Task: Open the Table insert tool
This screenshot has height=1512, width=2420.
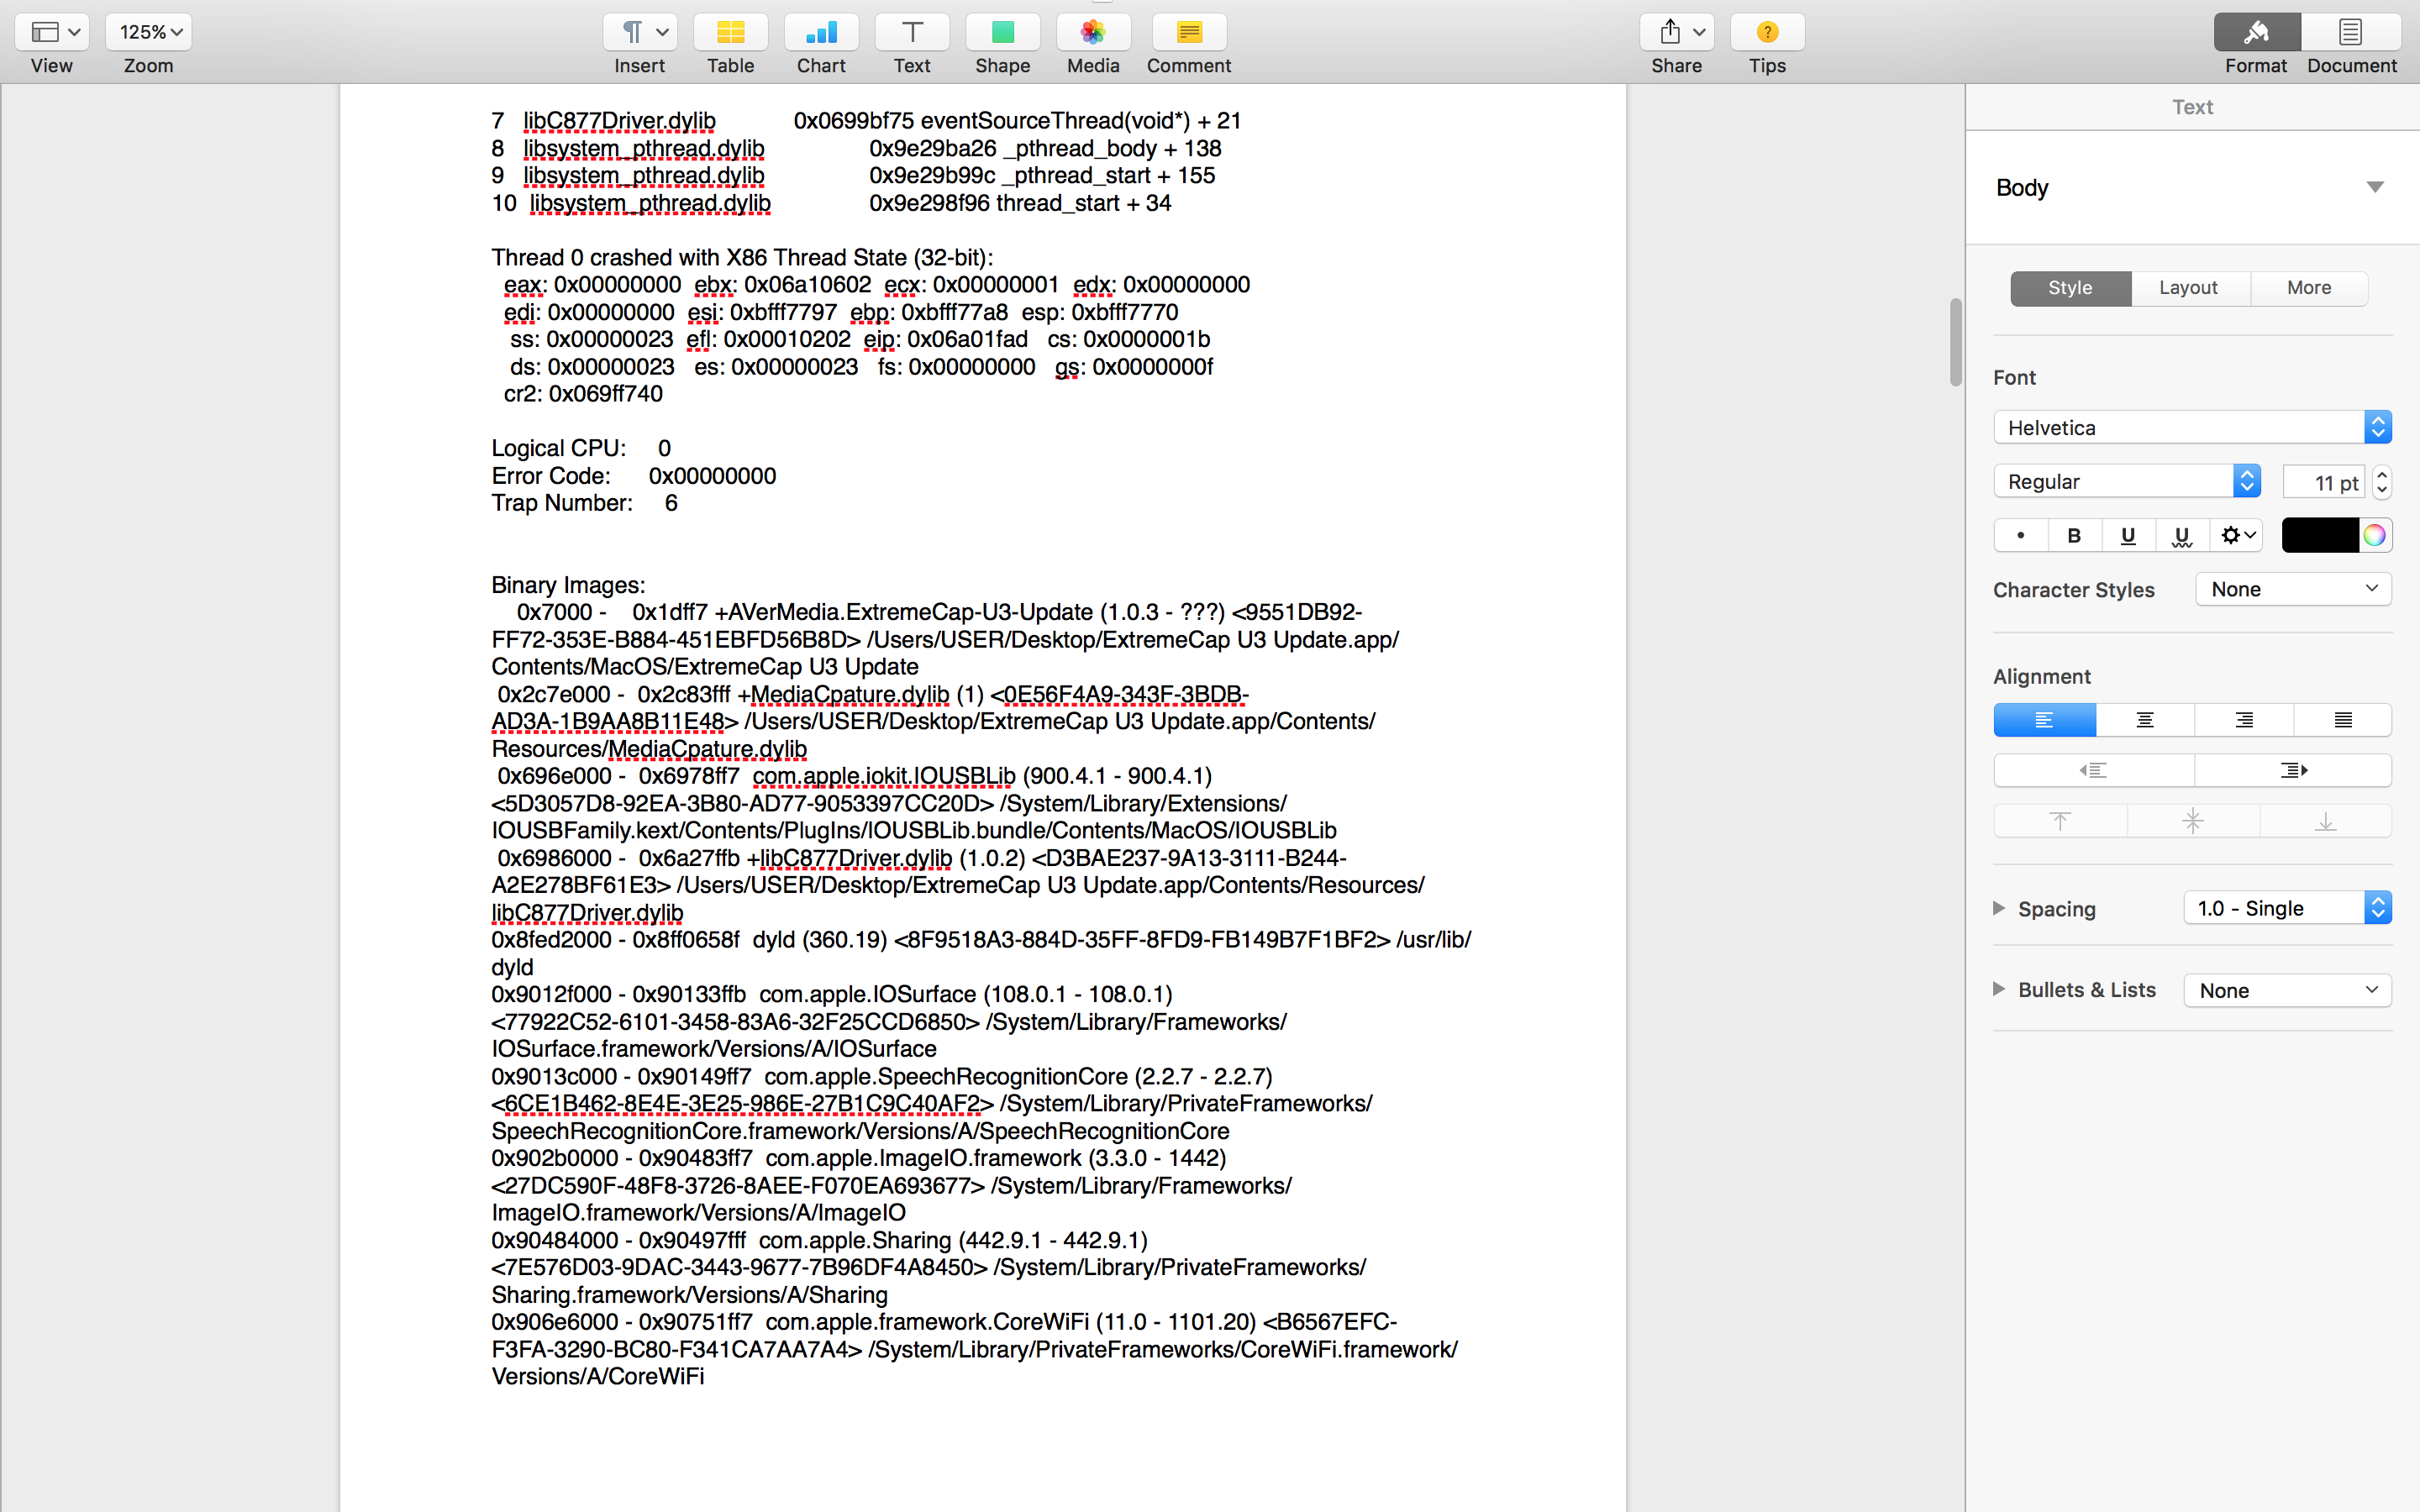Action: pos(730,33)
